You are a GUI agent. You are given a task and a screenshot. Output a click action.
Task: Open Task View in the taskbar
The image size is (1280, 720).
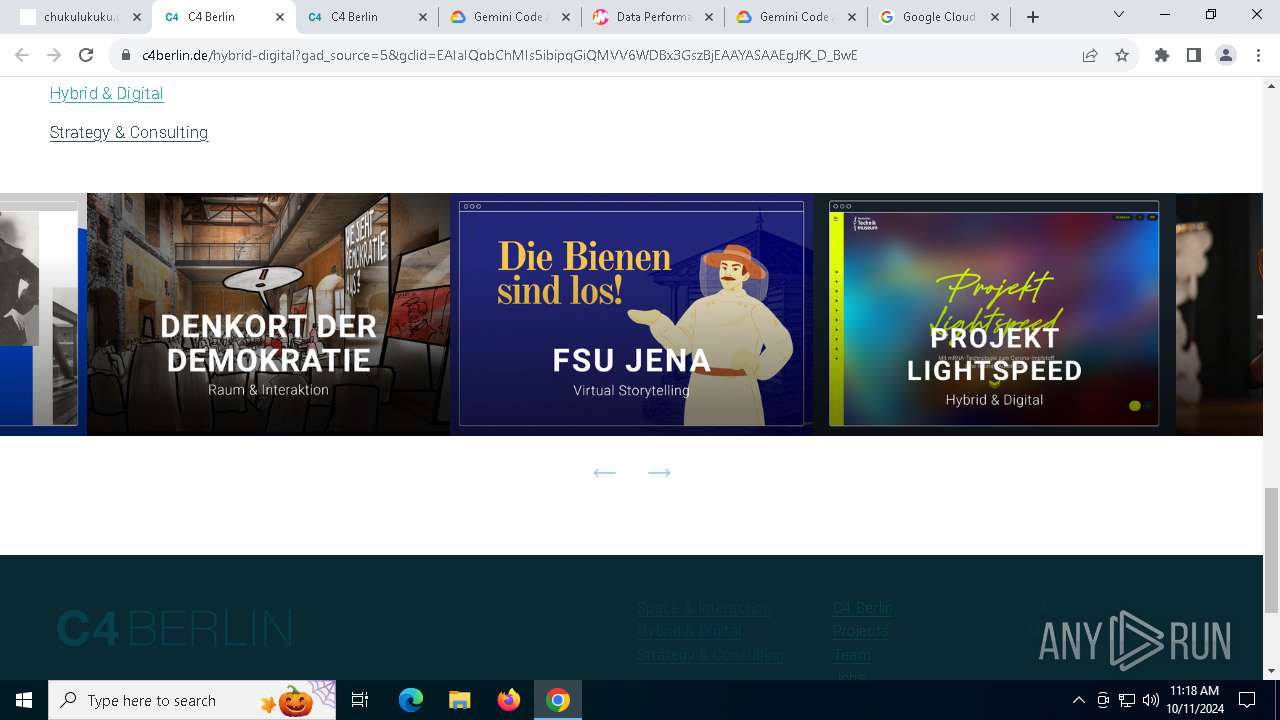click(360, 700)
